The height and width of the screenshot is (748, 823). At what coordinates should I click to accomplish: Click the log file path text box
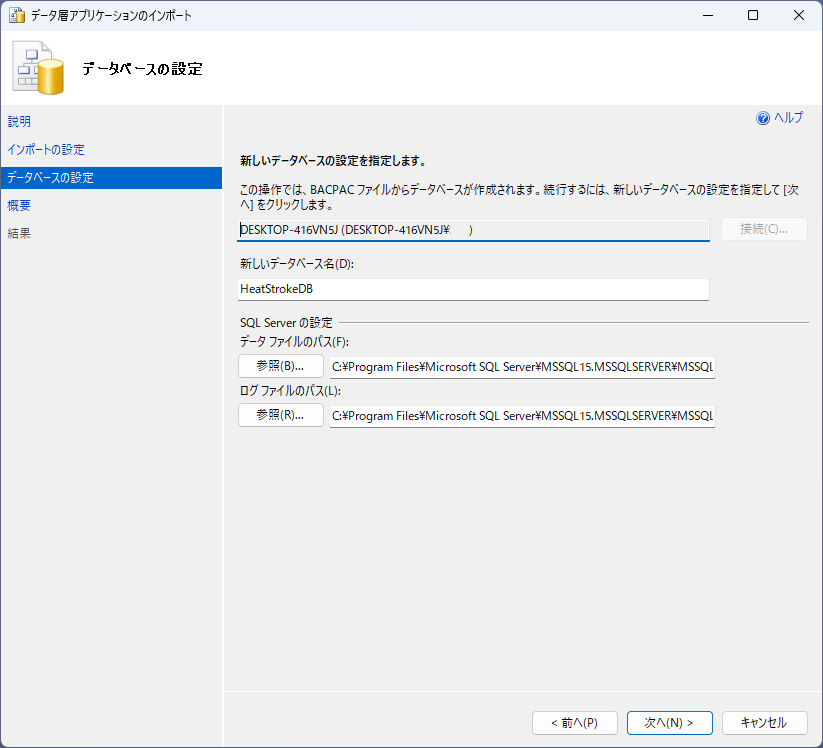tap(521, 416)
